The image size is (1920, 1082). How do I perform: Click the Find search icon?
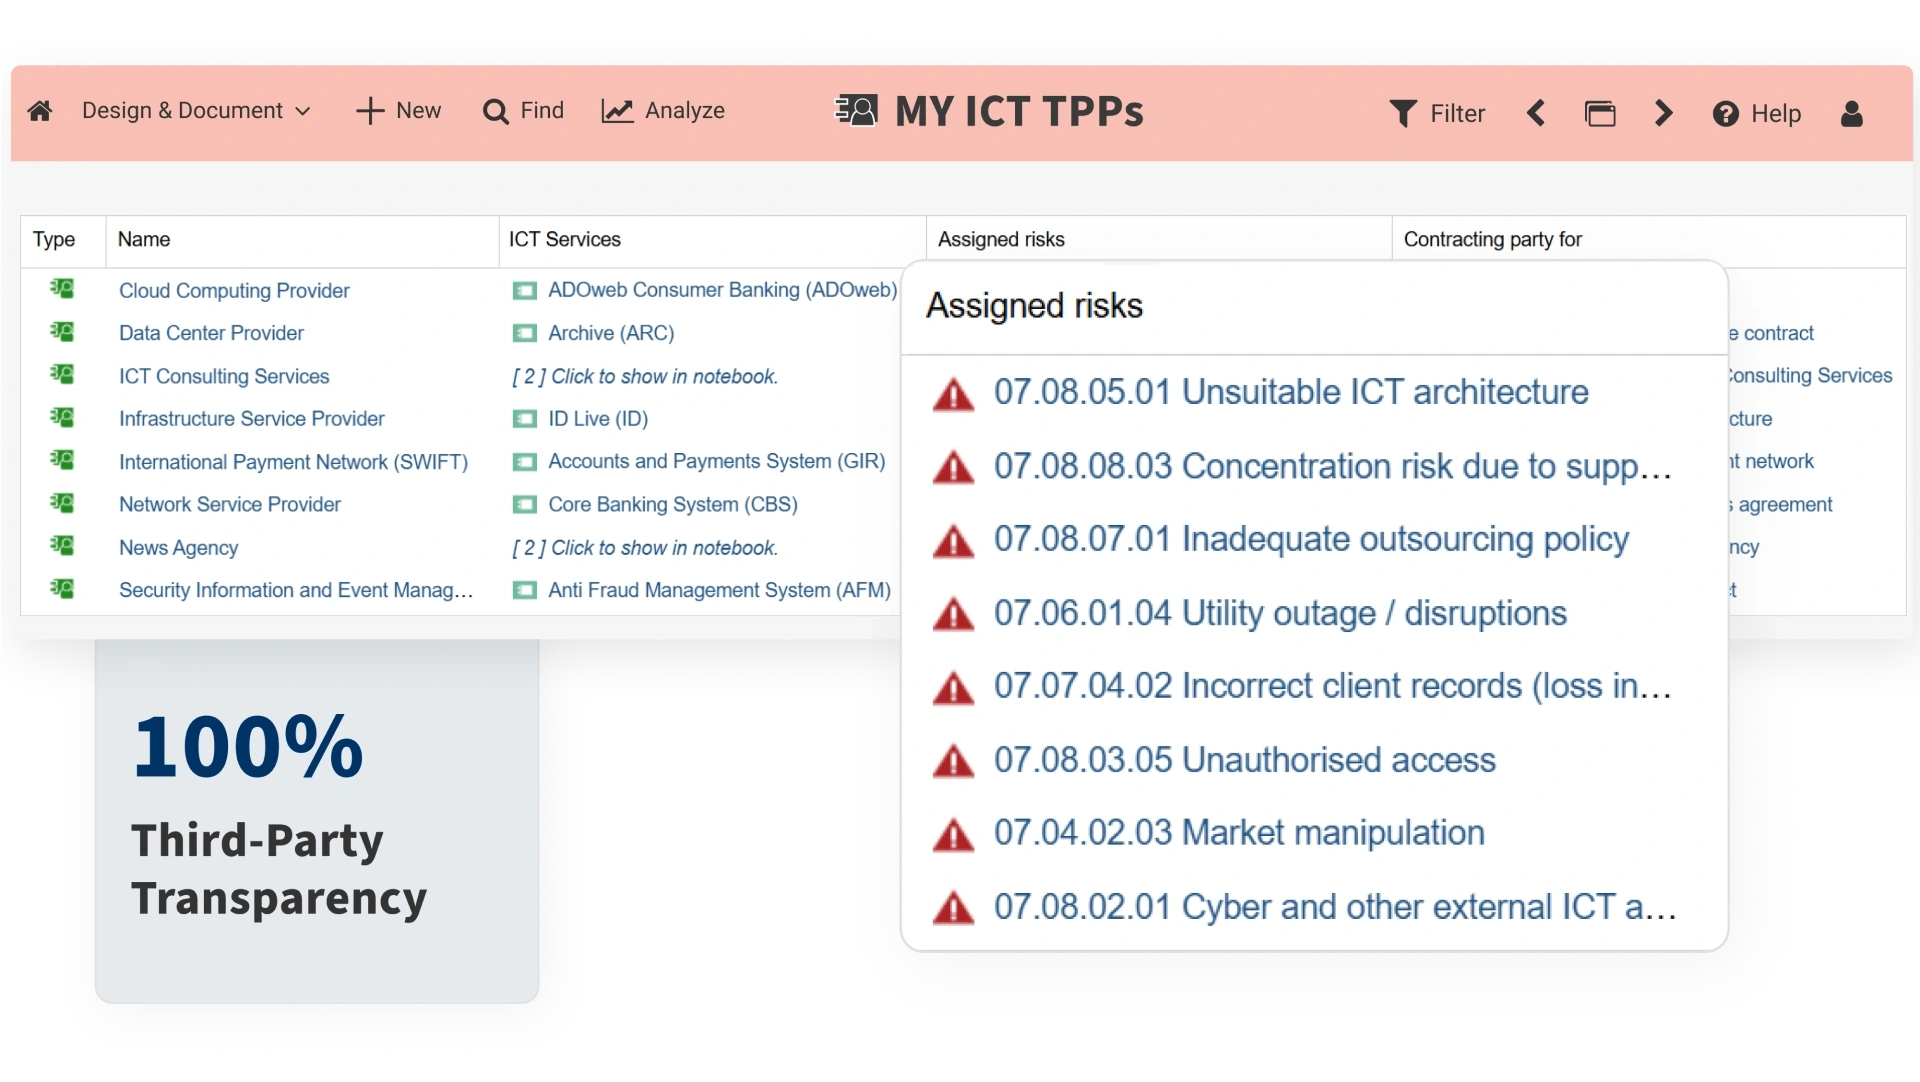[497, 111]
